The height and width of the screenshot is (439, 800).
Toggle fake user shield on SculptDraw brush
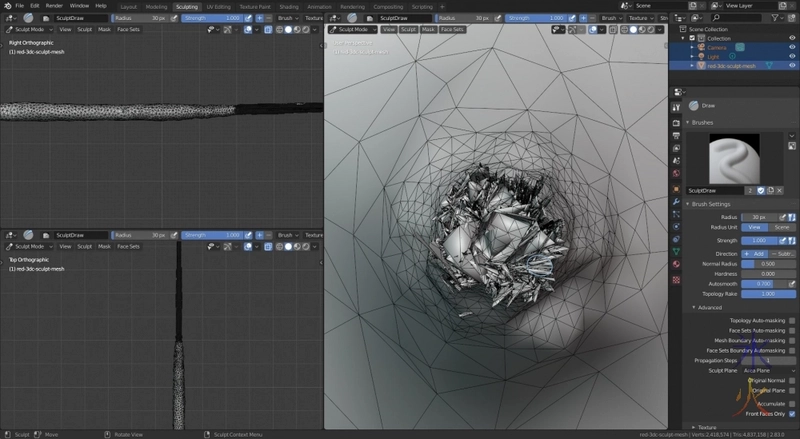(x=761, y=190)
